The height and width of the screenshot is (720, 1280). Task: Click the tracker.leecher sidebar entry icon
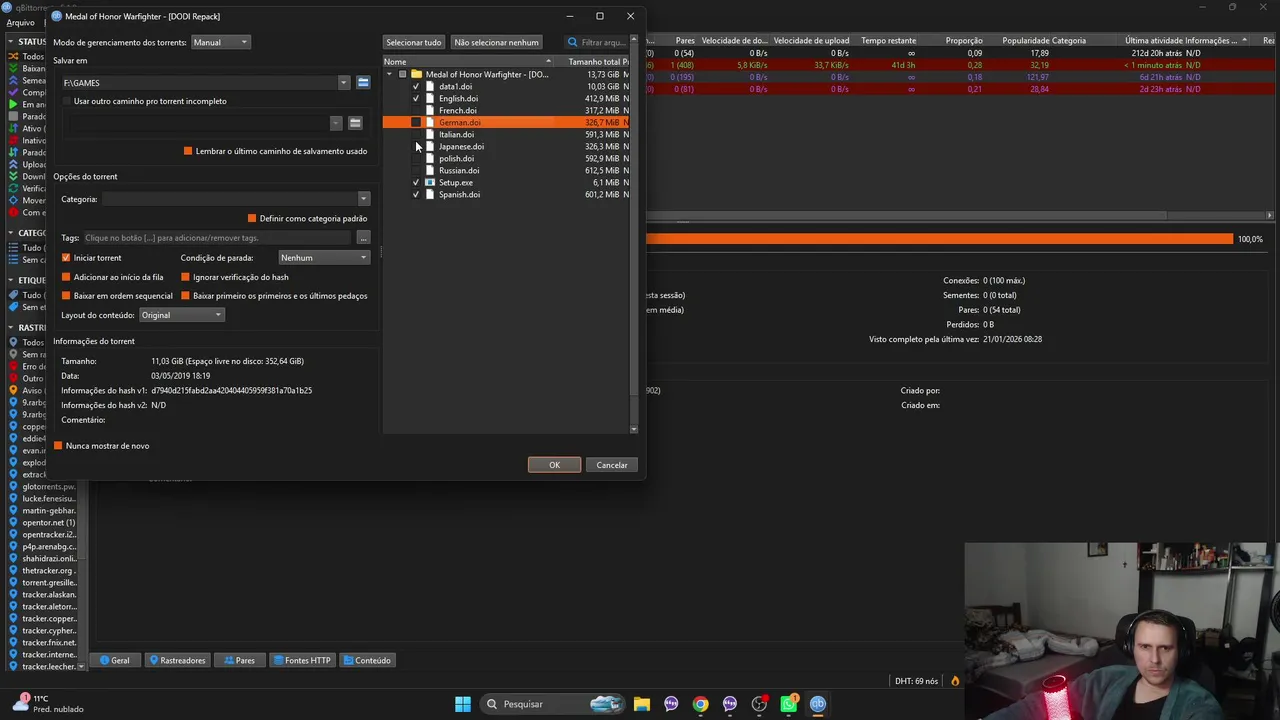[13, 666]
